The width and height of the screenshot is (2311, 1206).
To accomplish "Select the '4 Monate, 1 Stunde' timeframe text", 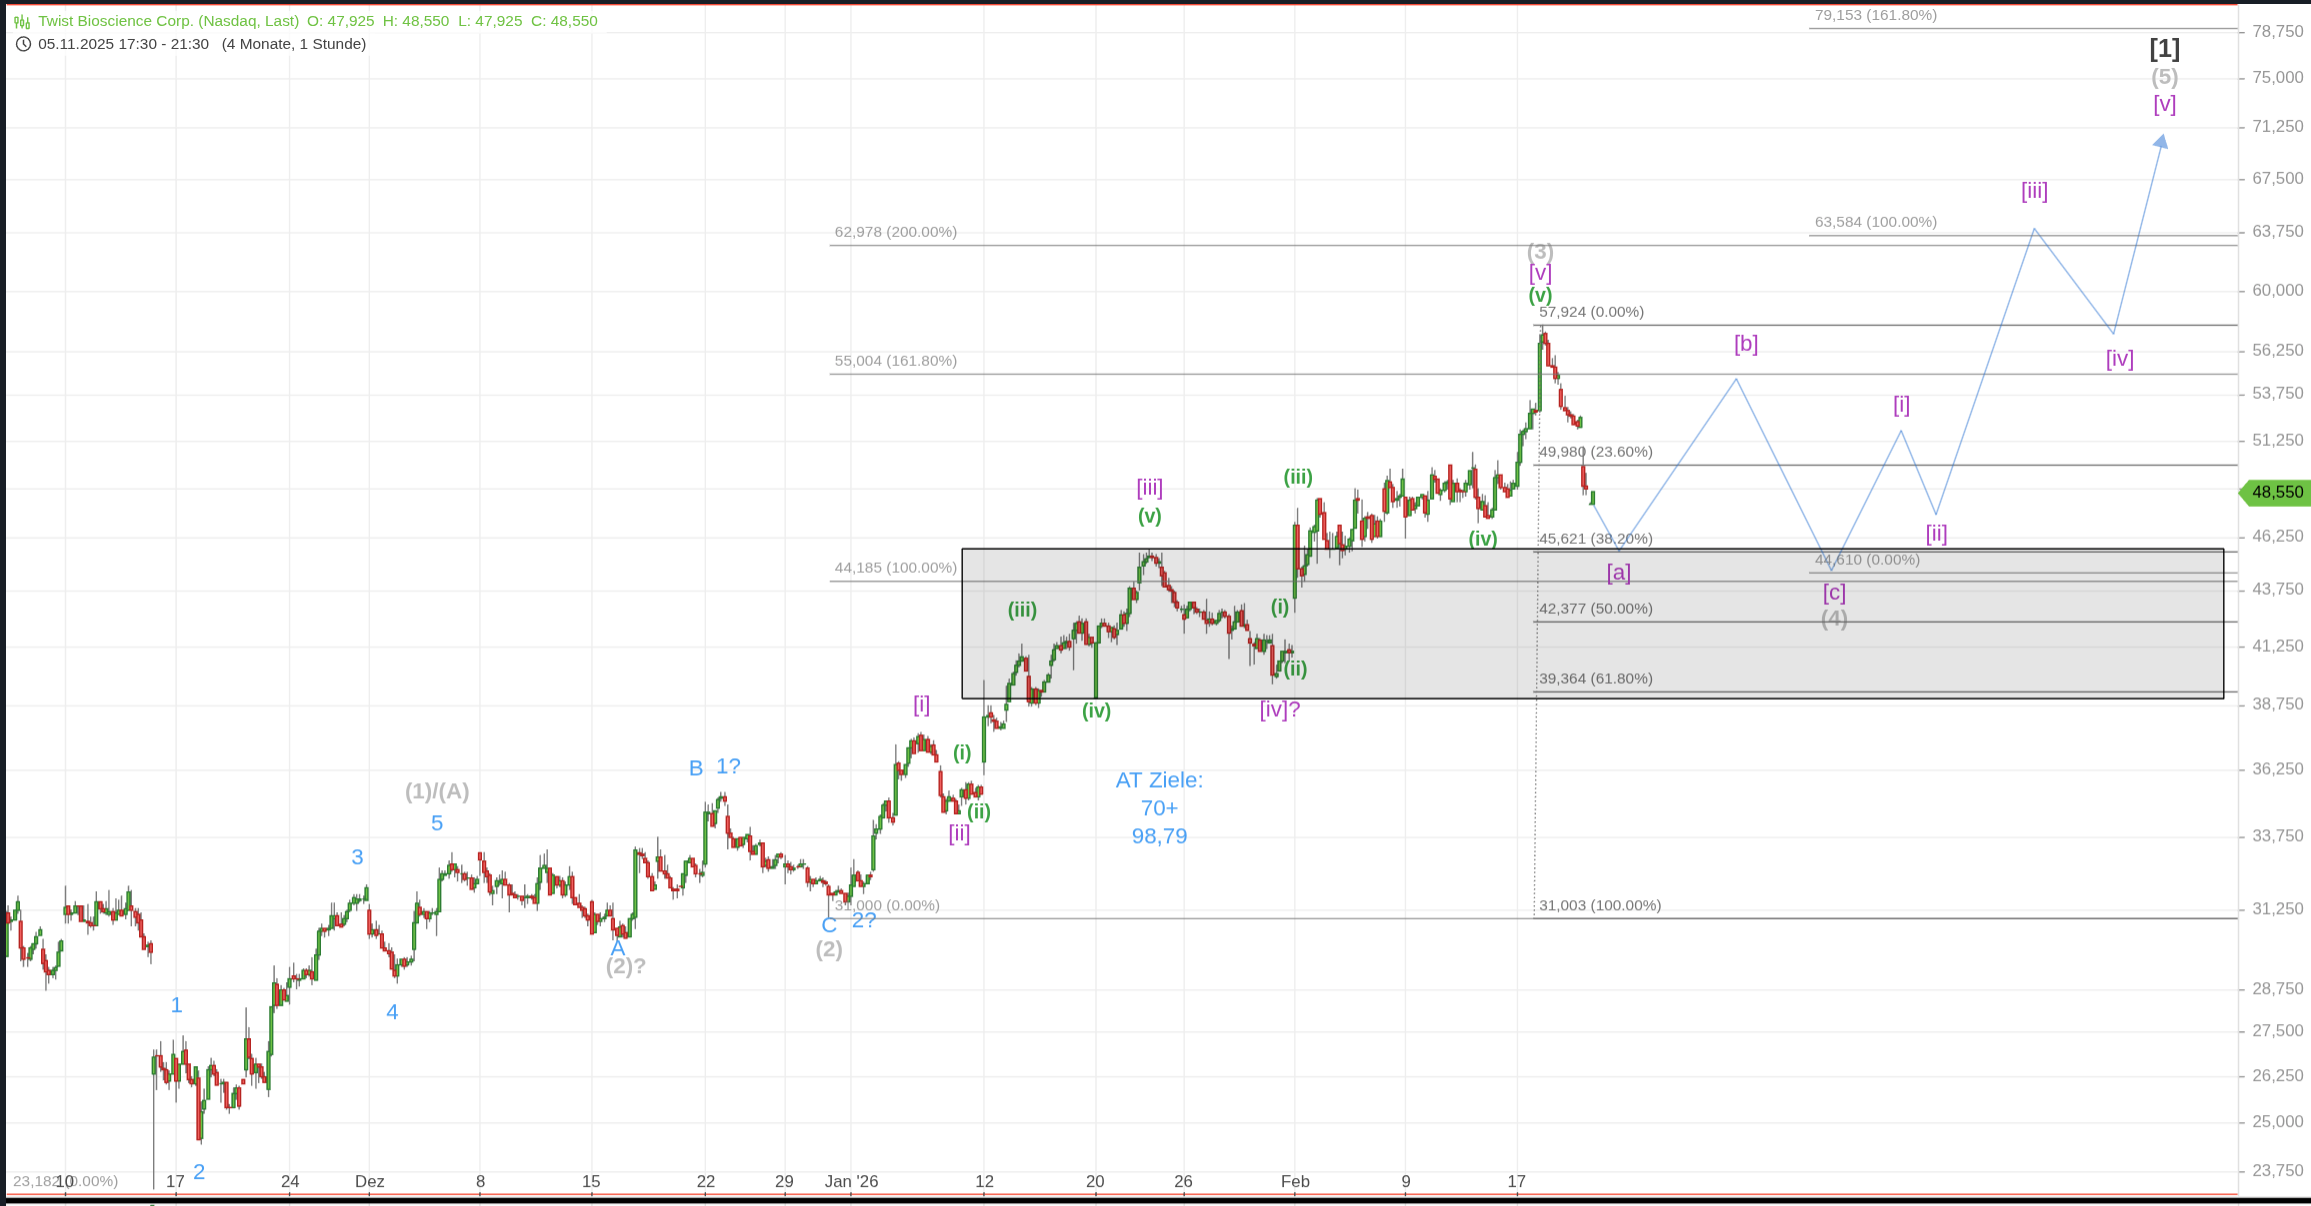I will point(294,44).
